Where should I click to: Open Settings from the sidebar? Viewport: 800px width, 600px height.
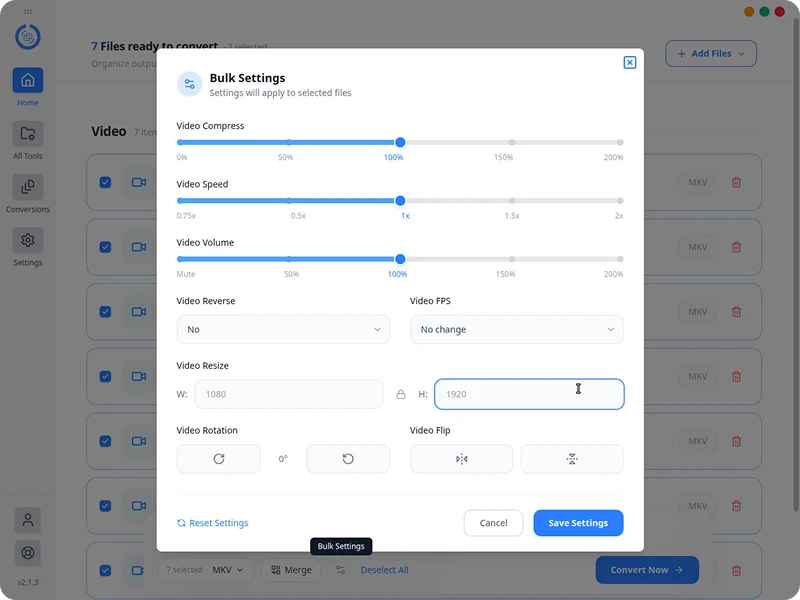[28, 247]
